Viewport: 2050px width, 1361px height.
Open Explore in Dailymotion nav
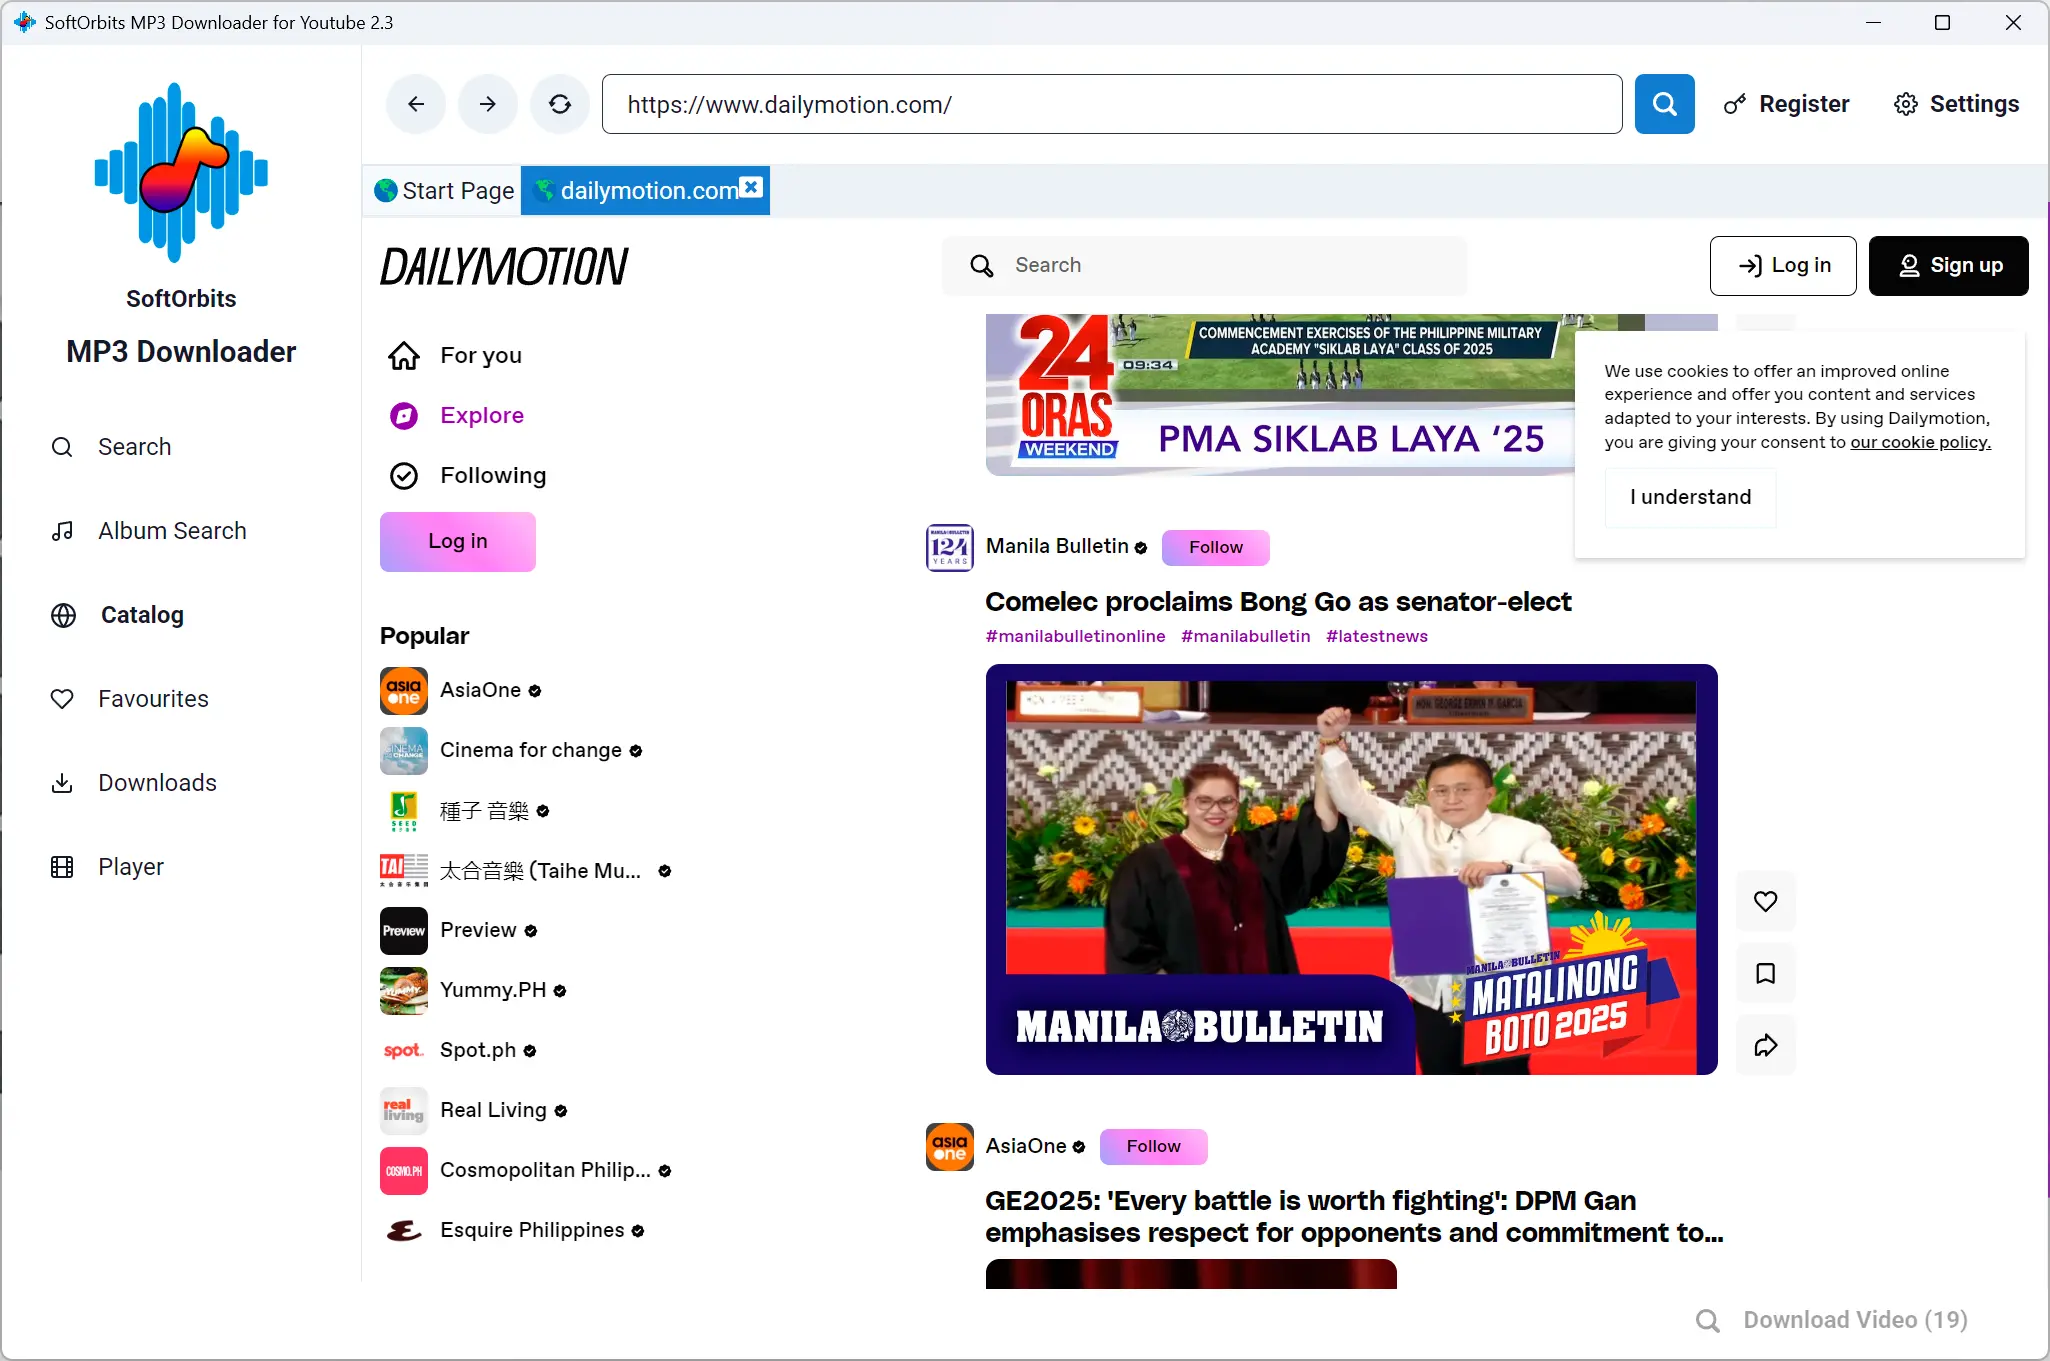coord(456,415)
